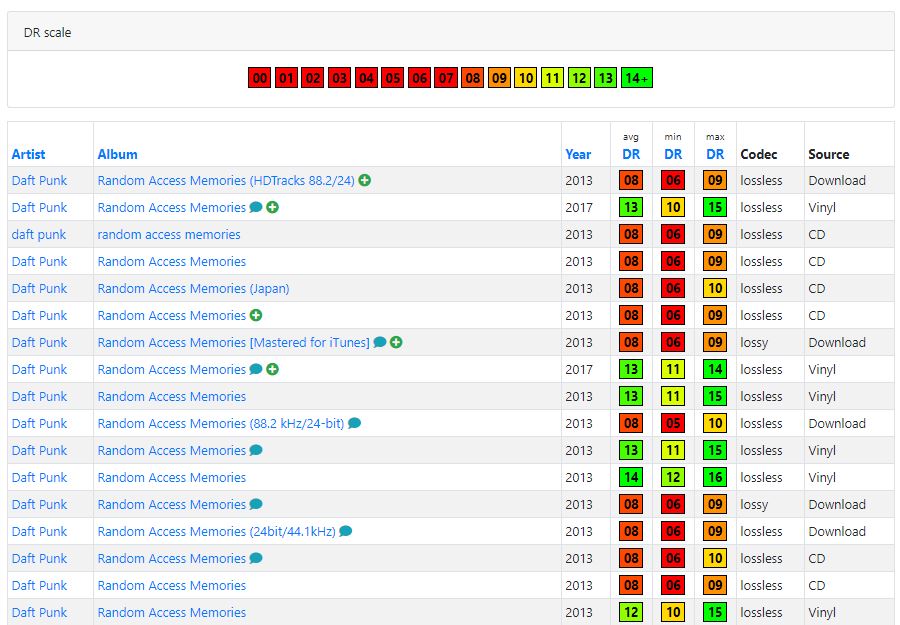Click the 13 swatch in the DR scale

tap(606, 77)
